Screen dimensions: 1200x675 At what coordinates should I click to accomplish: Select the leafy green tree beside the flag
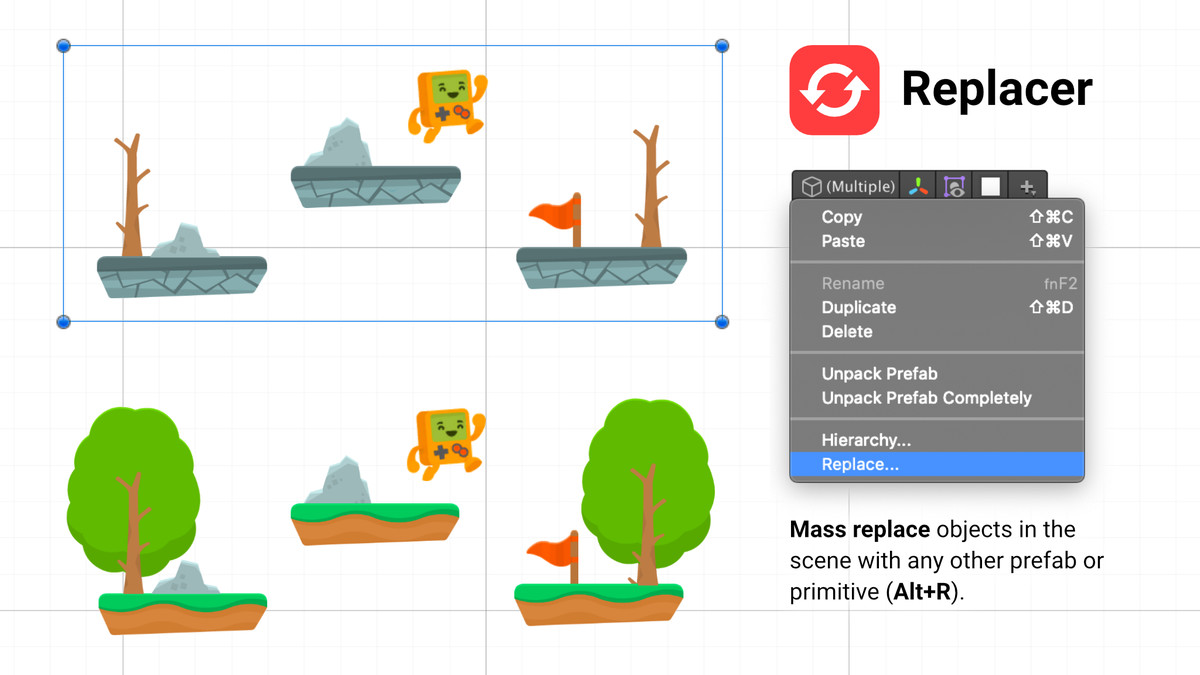click(x=648, y=492)
